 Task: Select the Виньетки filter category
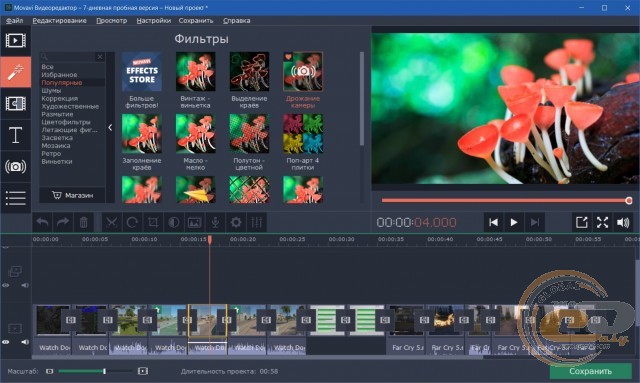coord(57,161)
